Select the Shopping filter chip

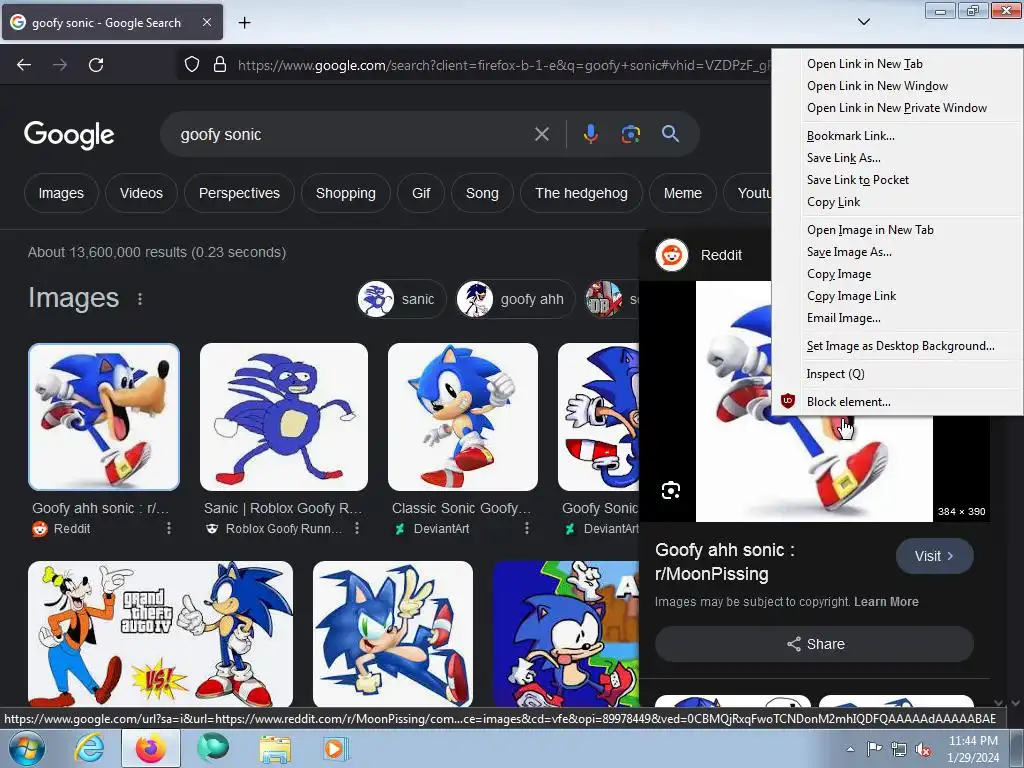tap(345, 193)
